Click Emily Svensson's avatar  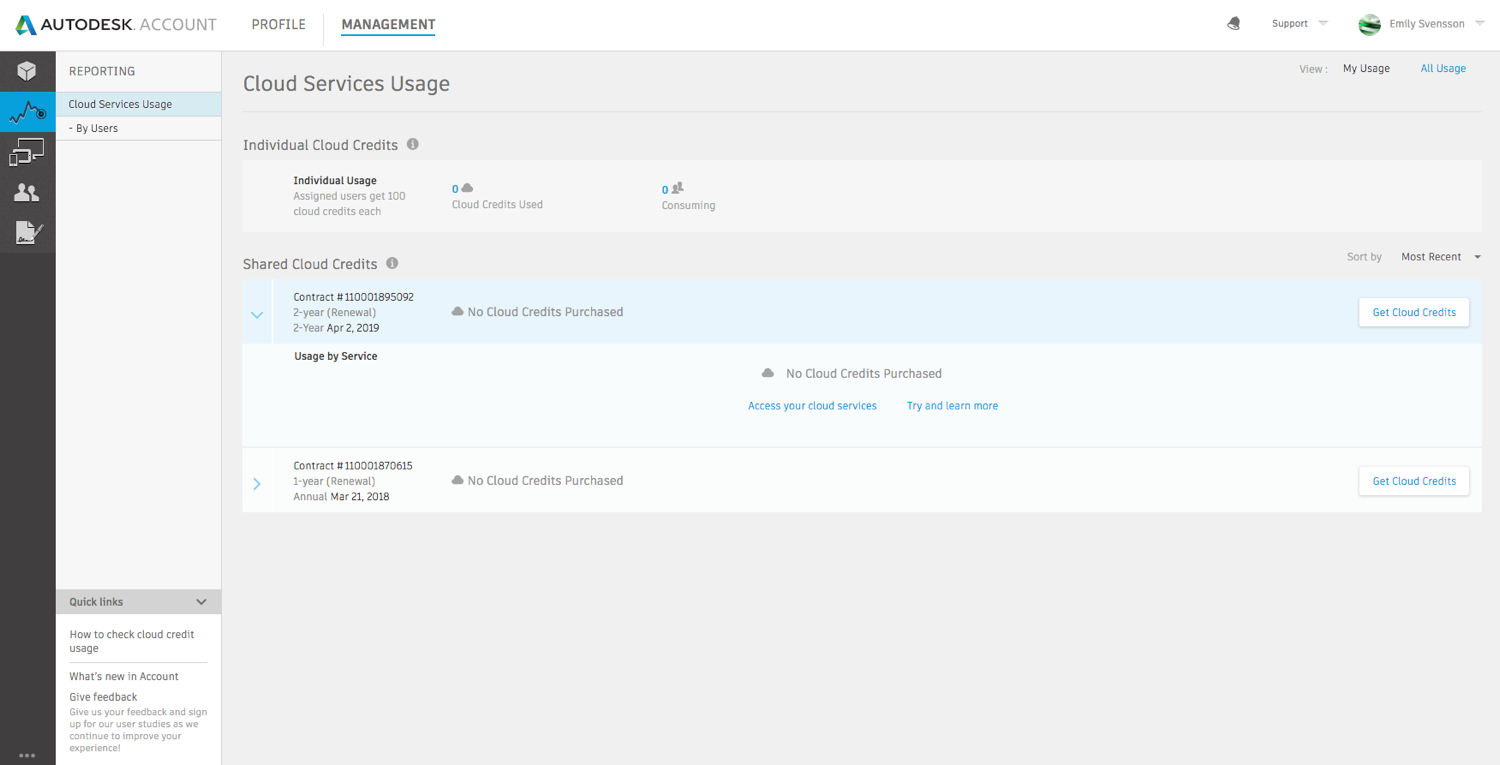(x=1369, y=25)
